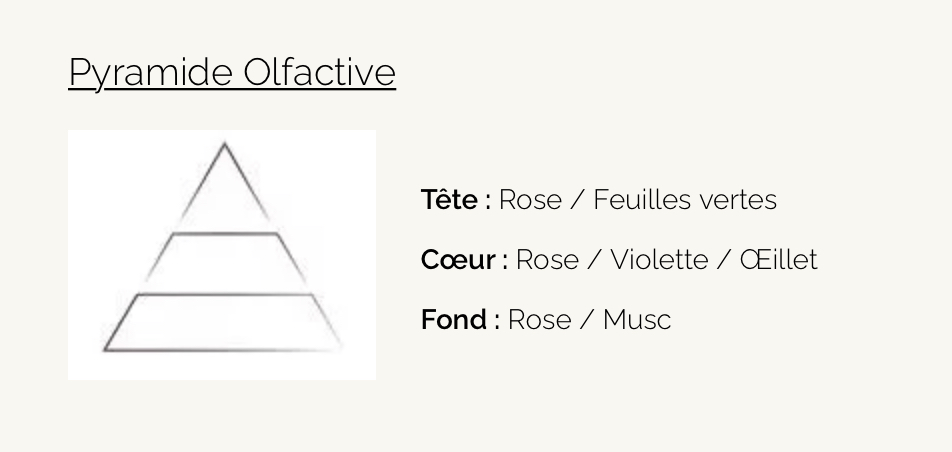Viewport: 952px width, 452px height.
Task: Click the Feuilles vertes note
Action: pos(685,199)
